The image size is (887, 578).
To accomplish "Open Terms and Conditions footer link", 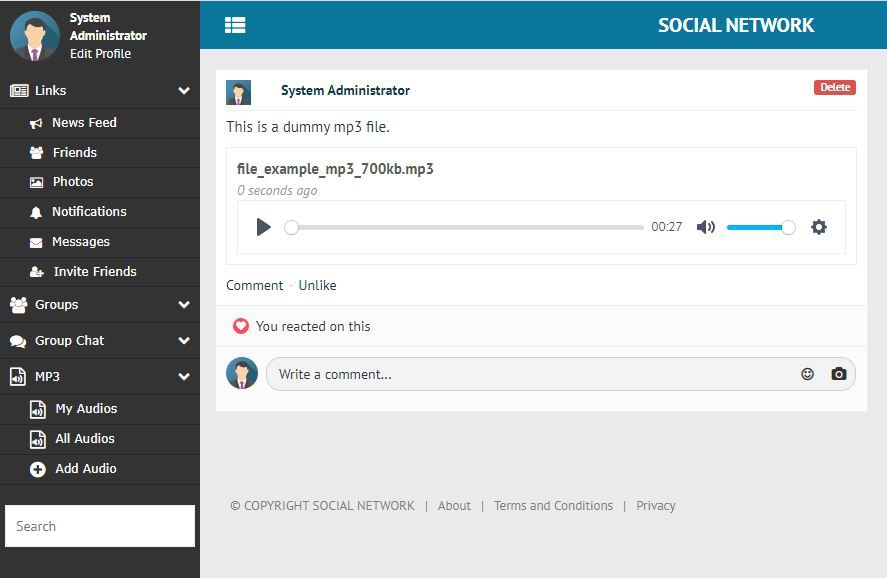I will 553,506.
